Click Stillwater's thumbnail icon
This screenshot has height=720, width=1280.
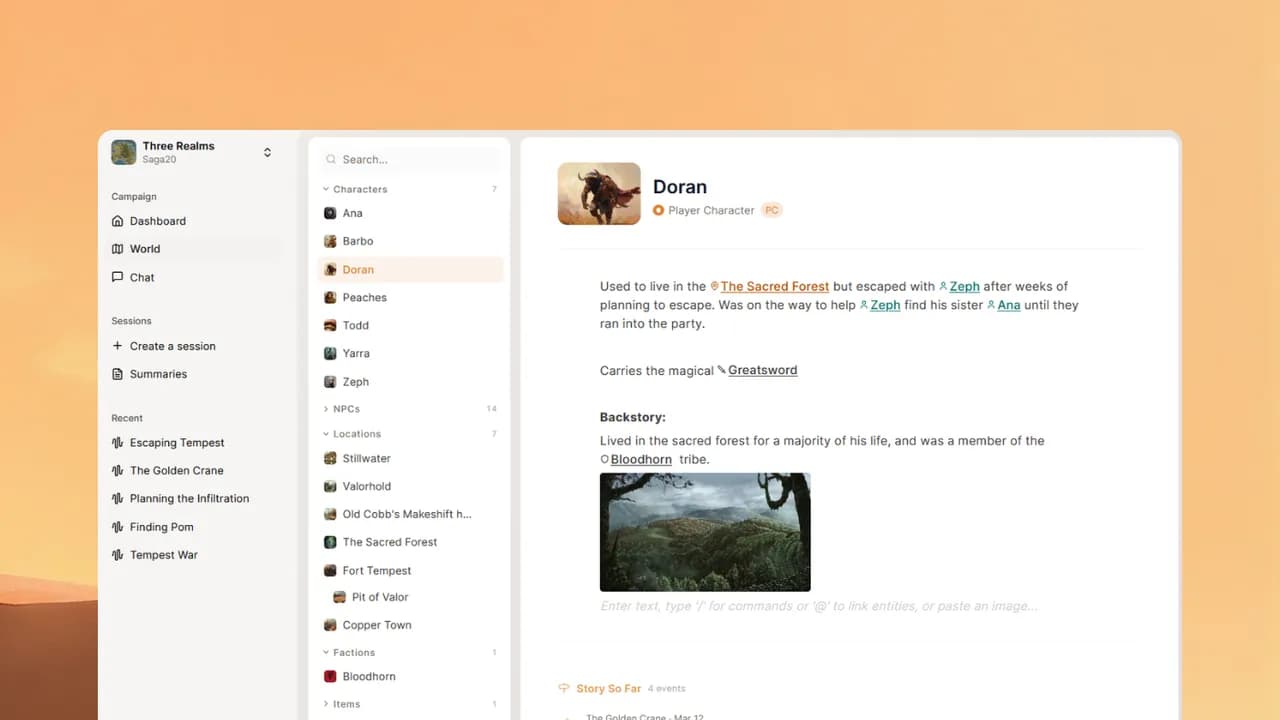[330, 458]
